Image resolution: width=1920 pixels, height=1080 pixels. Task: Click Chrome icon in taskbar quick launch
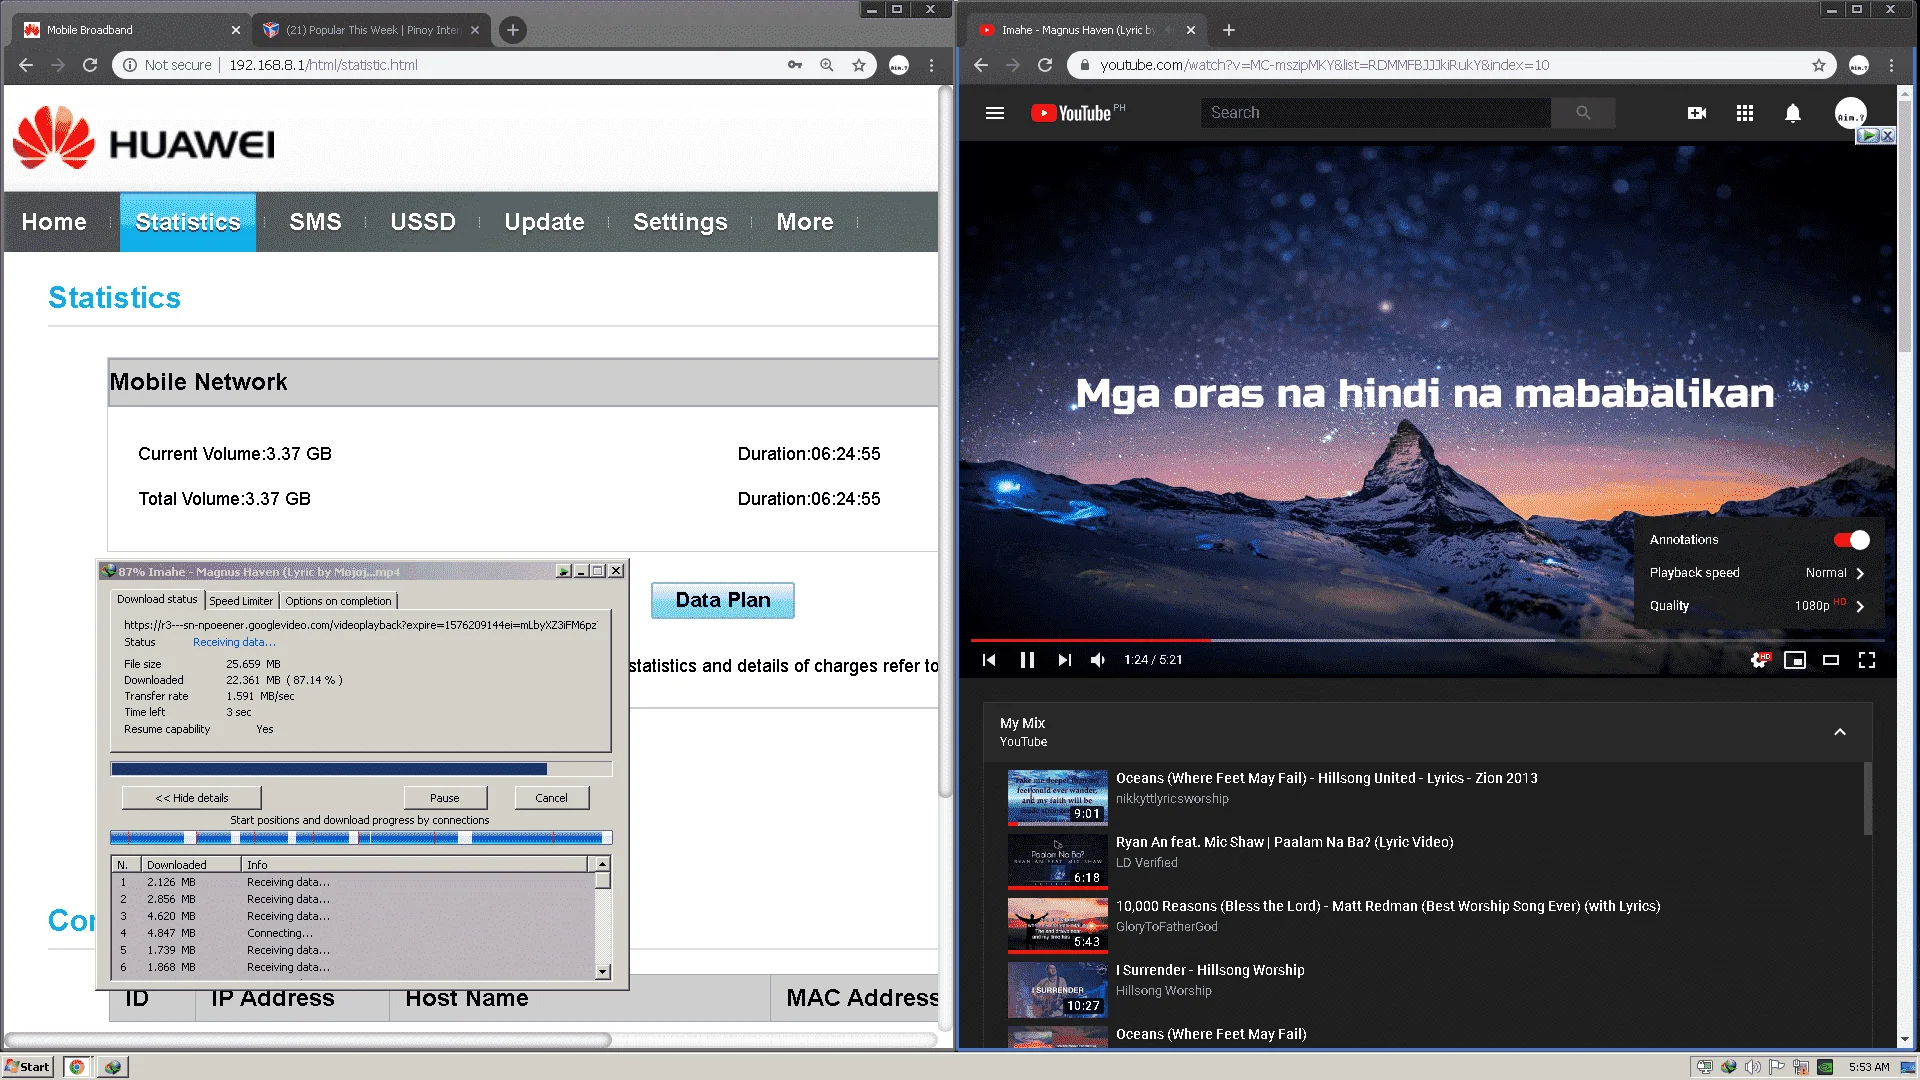coord(77,1067)
